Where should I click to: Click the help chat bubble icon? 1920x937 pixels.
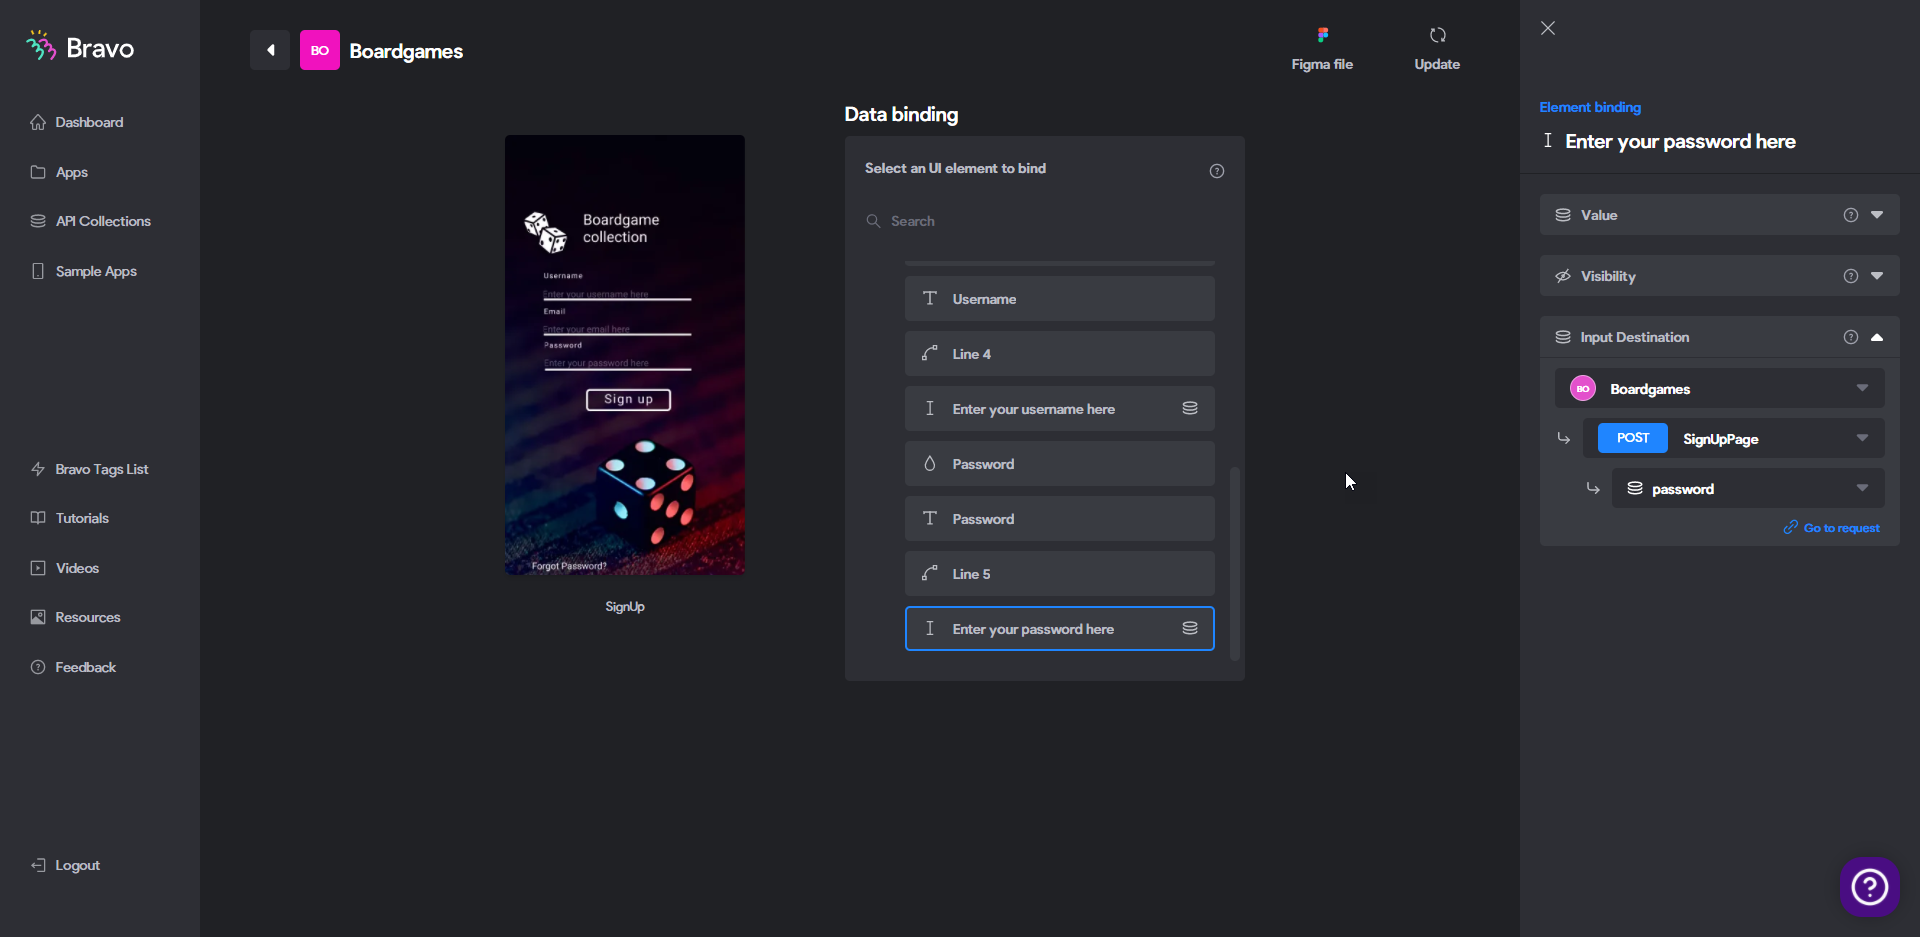point(1869,886)
